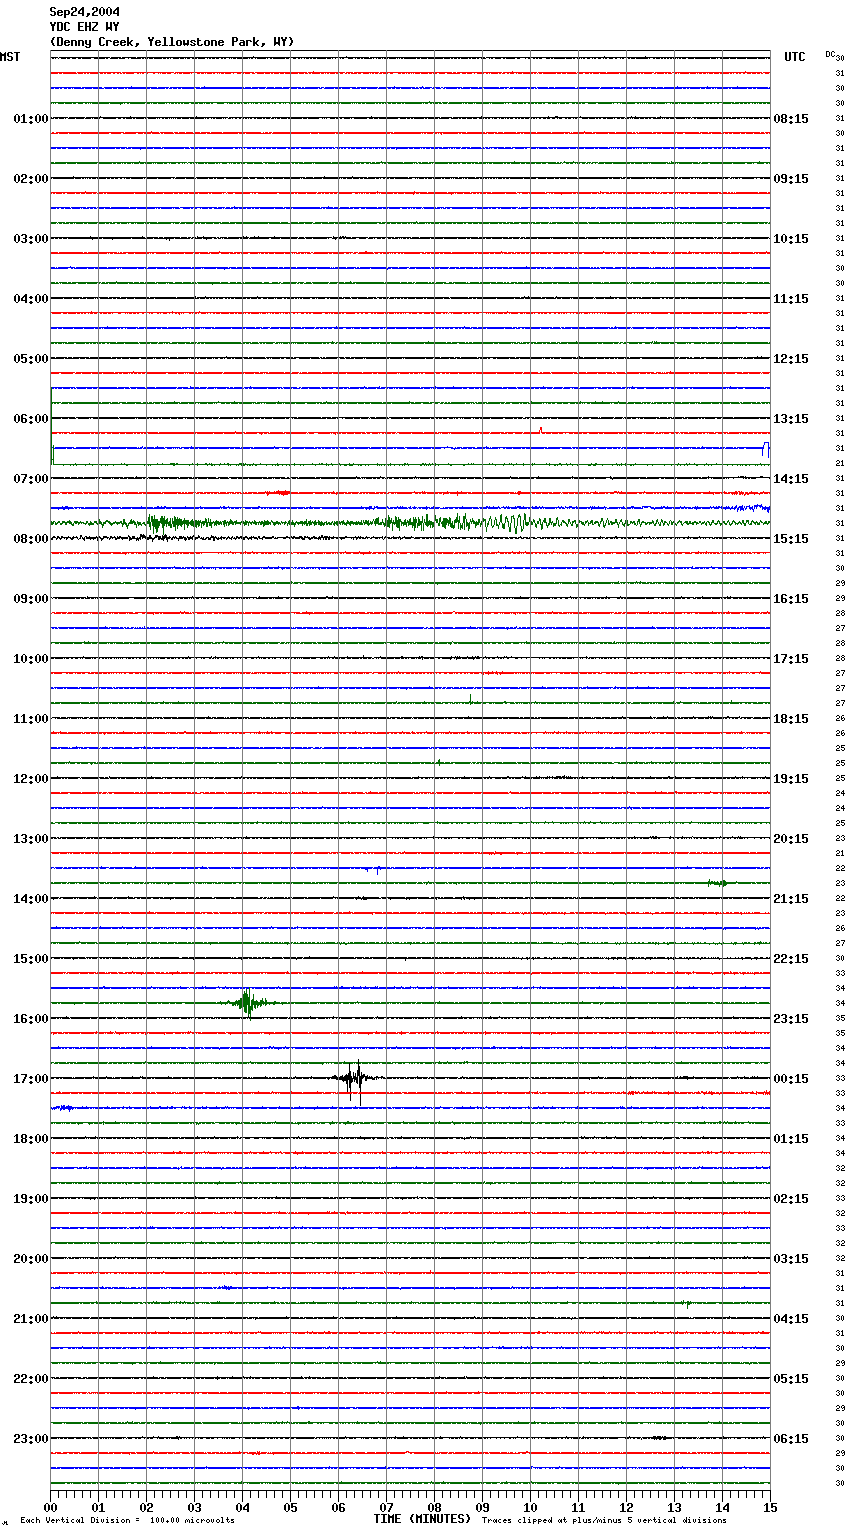The image size is (850, 1534).
Task: Select the 07:00 MST time label
Action: click(x=31, y=479)
